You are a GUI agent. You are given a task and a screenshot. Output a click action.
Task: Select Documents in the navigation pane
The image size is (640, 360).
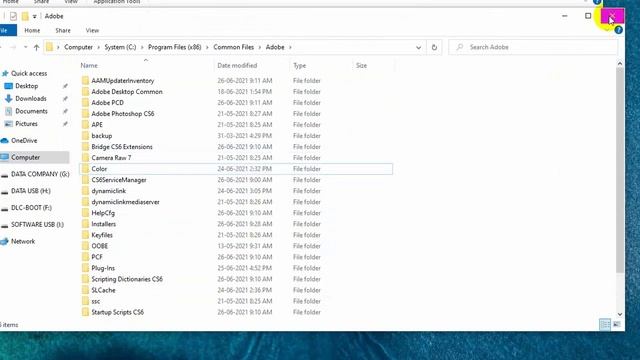[31, 111]
